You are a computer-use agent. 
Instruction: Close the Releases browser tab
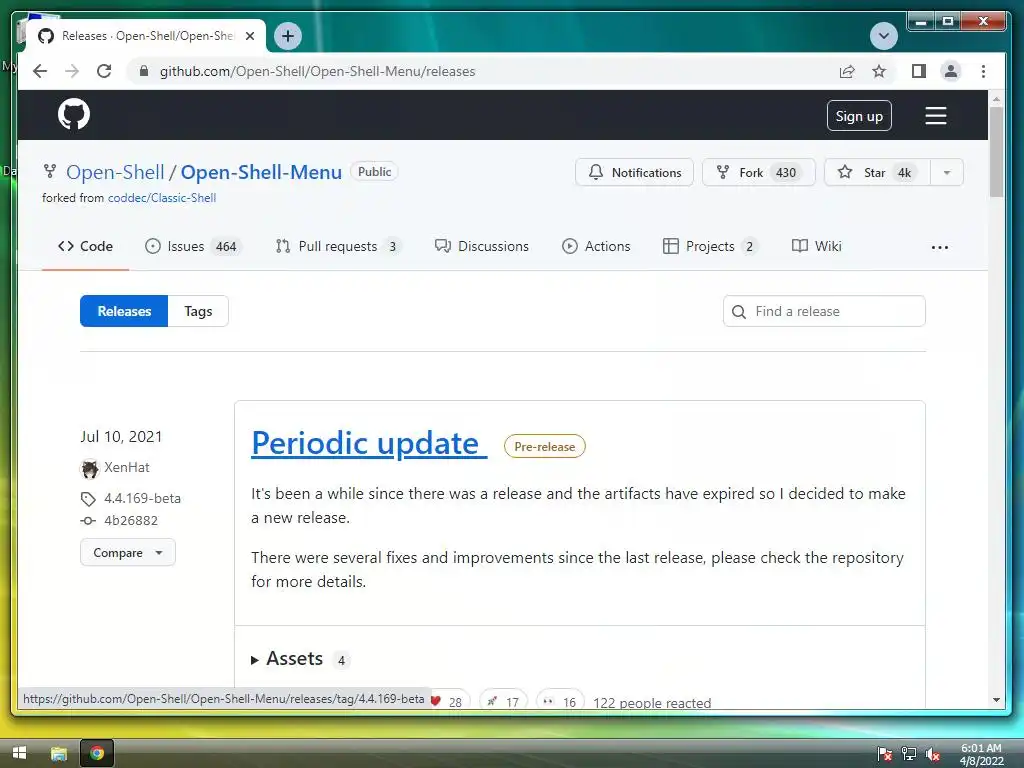249,36
